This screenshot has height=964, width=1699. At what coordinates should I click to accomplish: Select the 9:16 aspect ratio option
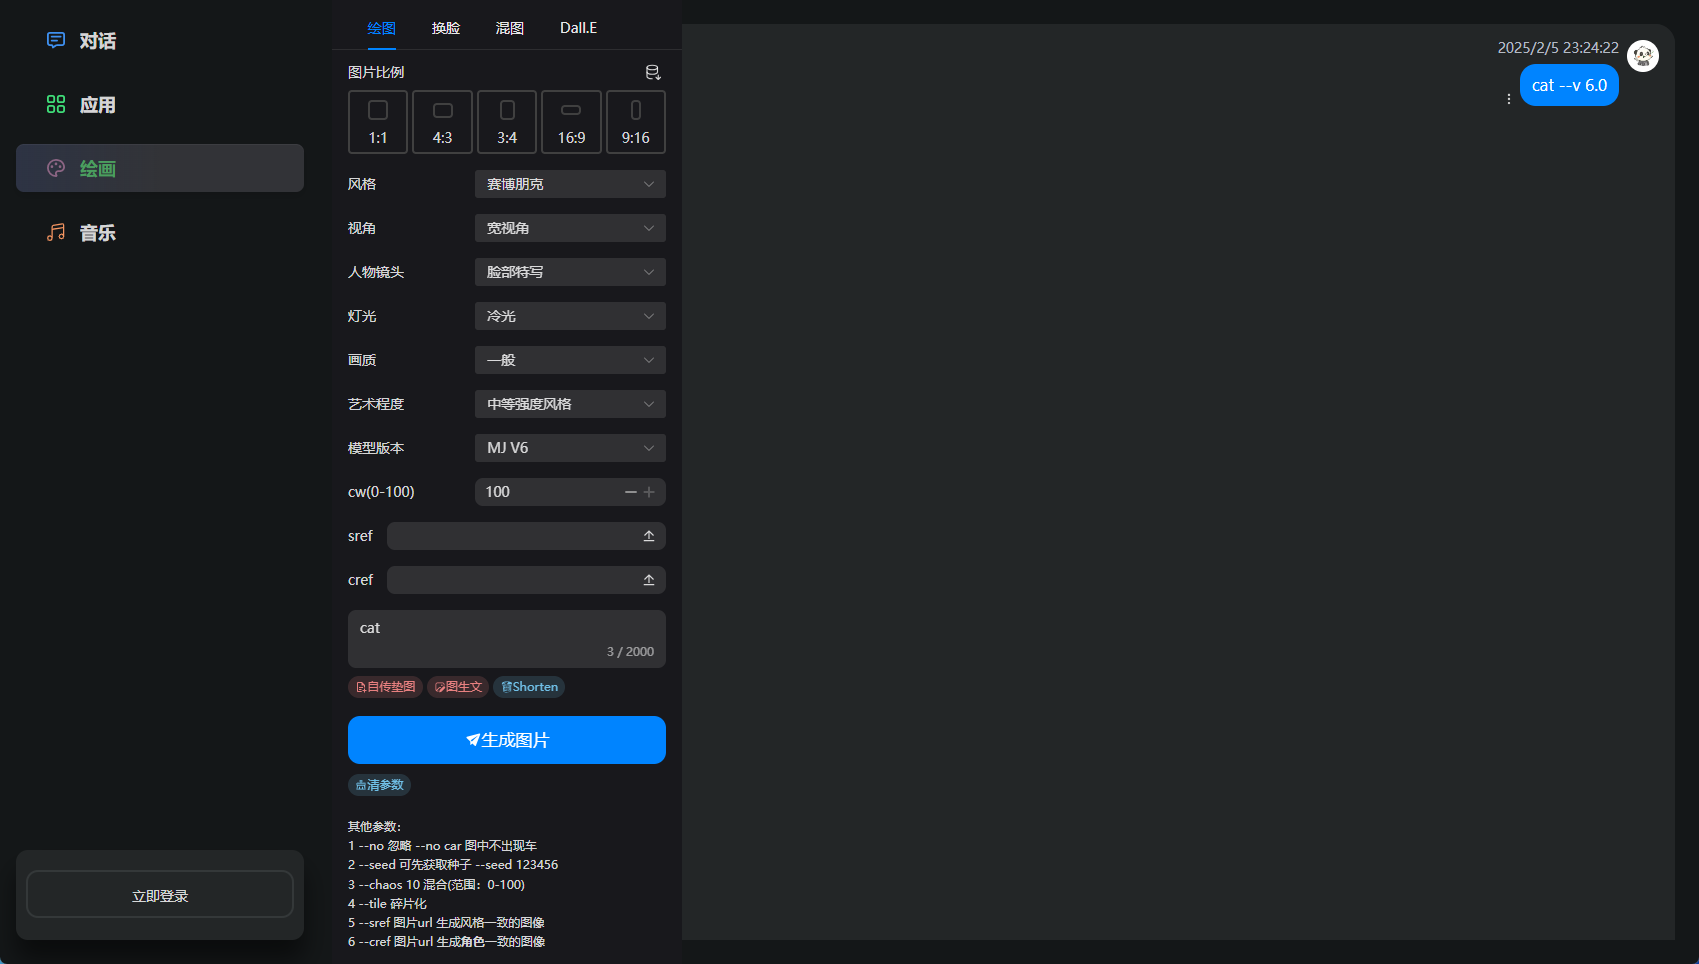pos(635,122)
